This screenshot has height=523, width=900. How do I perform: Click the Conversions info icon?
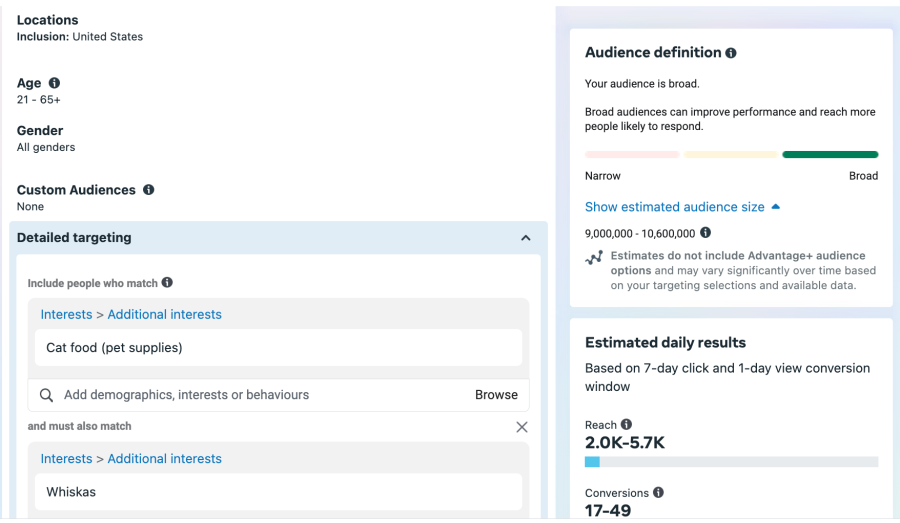click(658, 492)
